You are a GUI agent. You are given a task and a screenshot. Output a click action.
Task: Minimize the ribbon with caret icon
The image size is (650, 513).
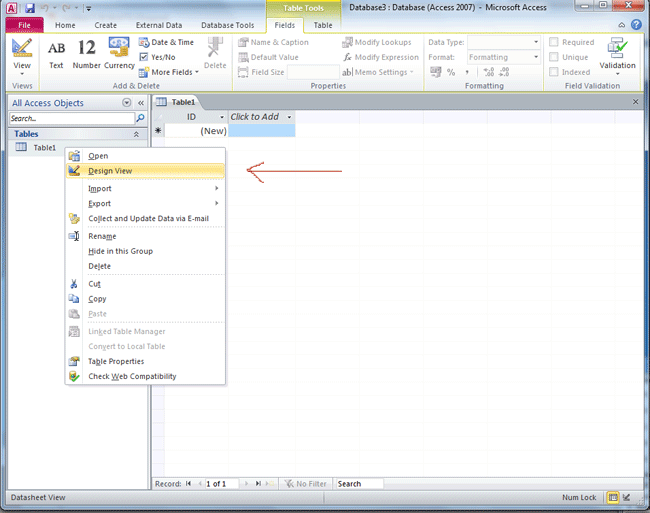pos(621,25)
